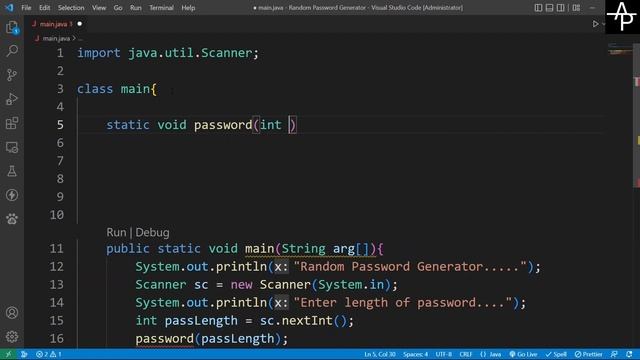The image size is (640, 360).
Task: Open the Terminal menu
Action: pyautogui.click(x=161, y=8)
